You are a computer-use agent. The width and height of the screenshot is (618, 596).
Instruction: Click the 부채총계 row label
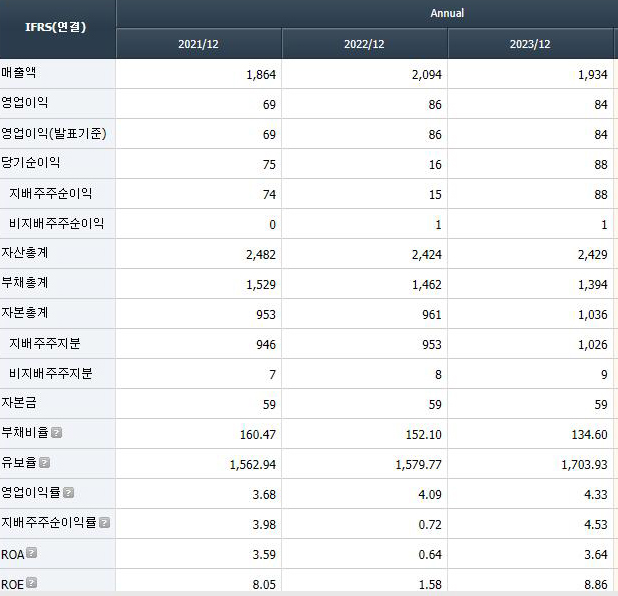[x=24, y=283]
